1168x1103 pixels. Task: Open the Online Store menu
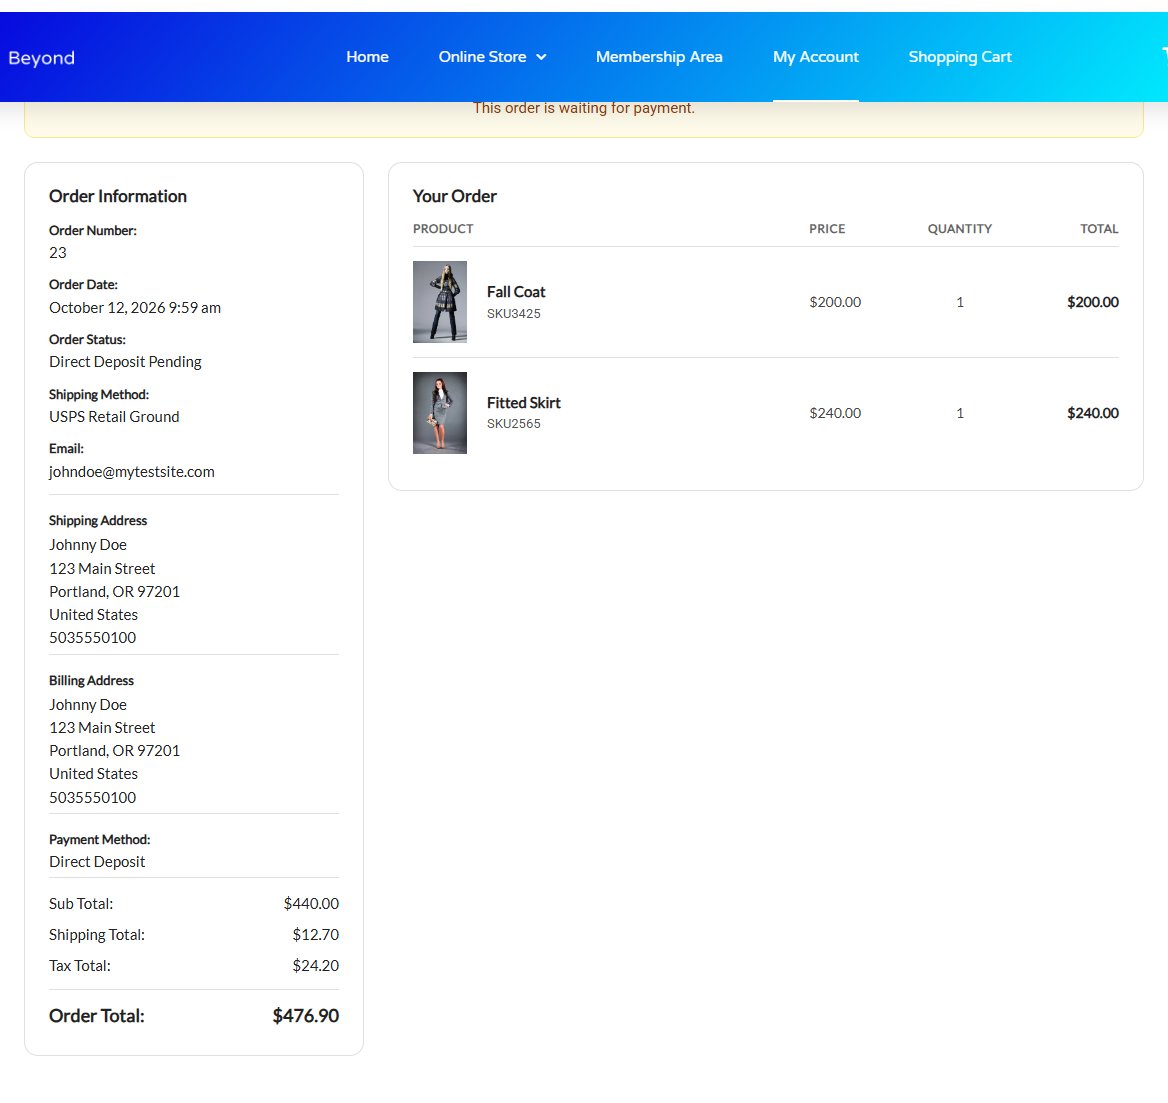(482, 57)
